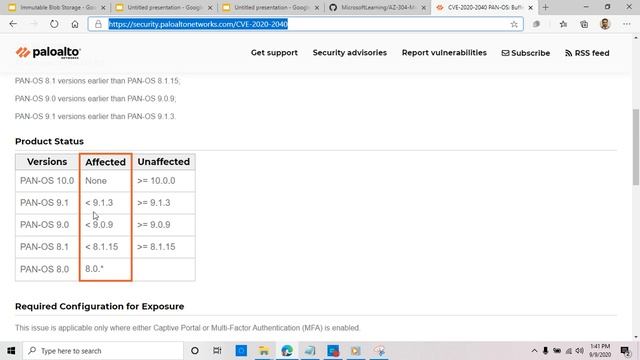Open Microsoft Edge from the taskbar

pos(287,351)
